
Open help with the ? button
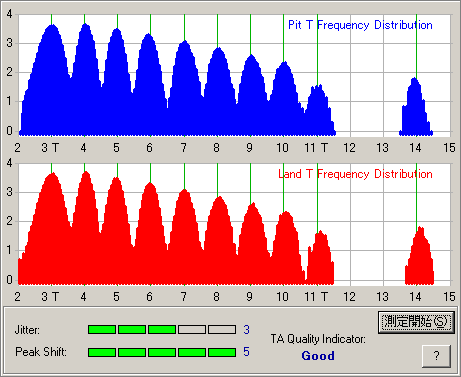pos(436,356)
